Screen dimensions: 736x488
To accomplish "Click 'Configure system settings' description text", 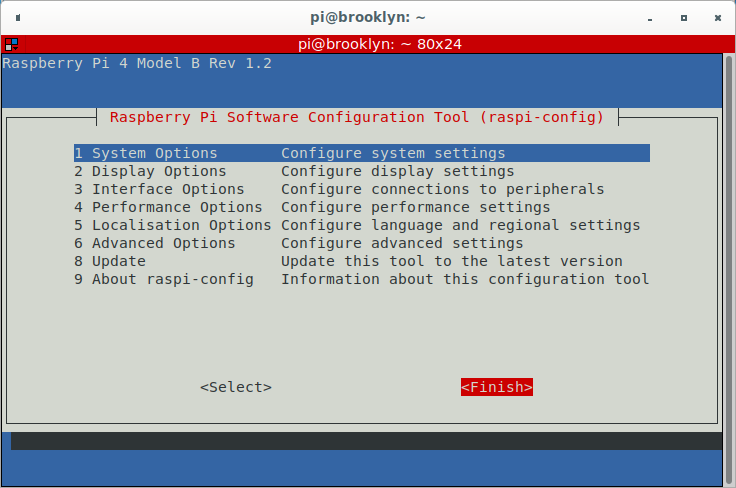I will pos(393,153).
